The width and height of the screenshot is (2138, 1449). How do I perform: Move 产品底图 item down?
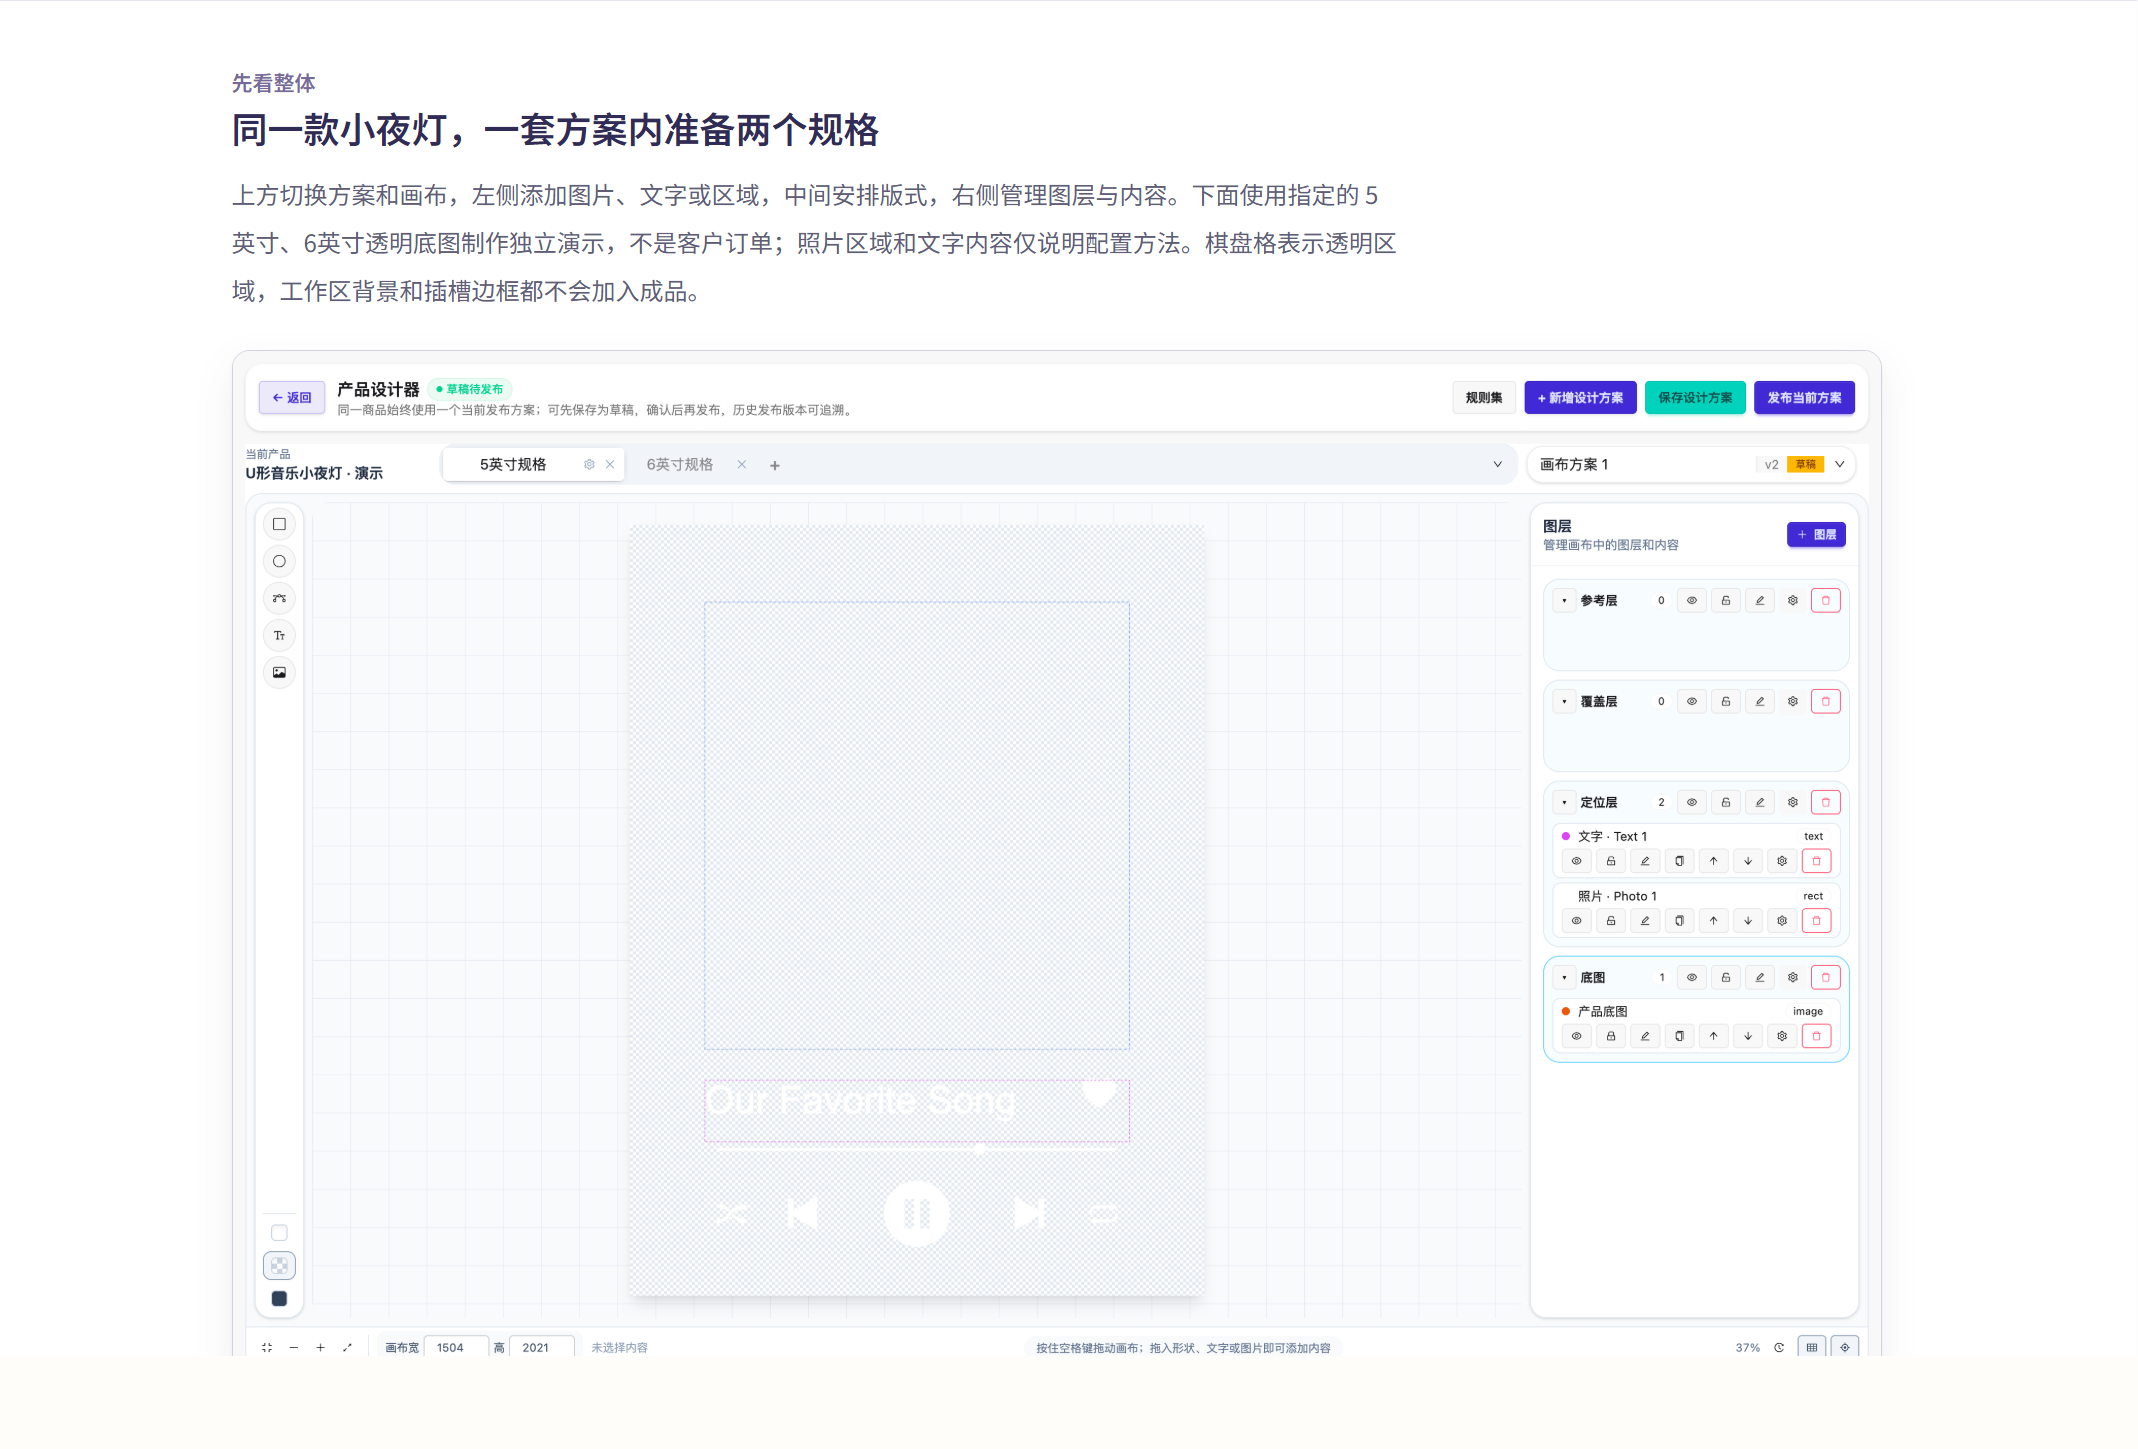click(x=1747, y=1035)
